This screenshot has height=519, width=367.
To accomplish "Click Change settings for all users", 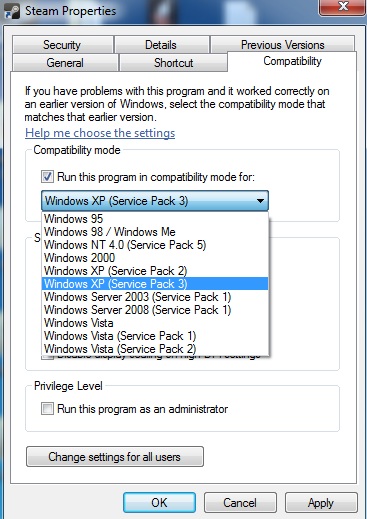I will (115, 457).
